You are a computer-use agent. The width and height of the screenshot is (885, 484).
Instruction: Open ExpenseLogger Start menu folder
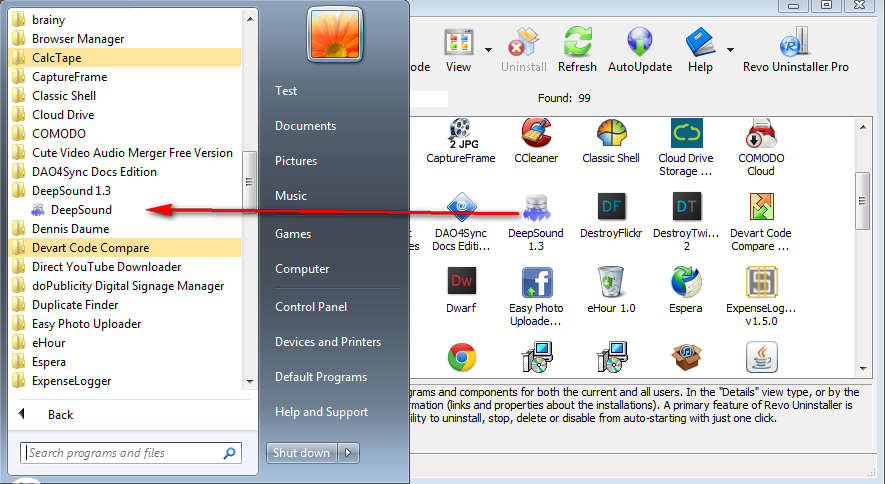pos(72,381)
